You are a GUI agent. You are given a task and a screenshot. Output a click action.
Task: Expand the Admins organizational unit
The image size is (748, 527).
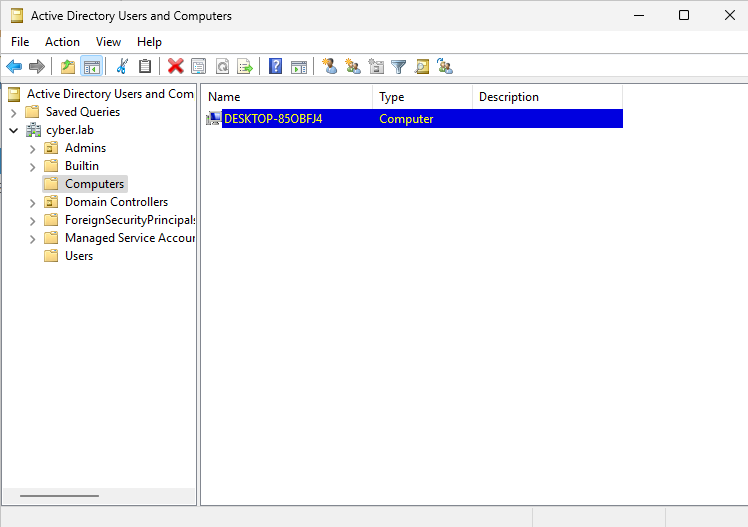coord(33,148)
